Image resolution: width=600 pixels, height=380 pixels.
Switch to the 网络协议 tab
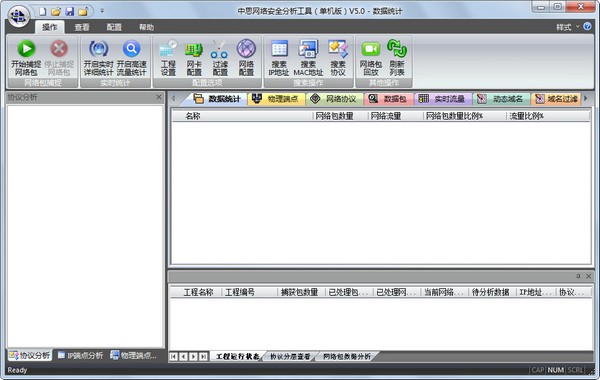(334, 99)
